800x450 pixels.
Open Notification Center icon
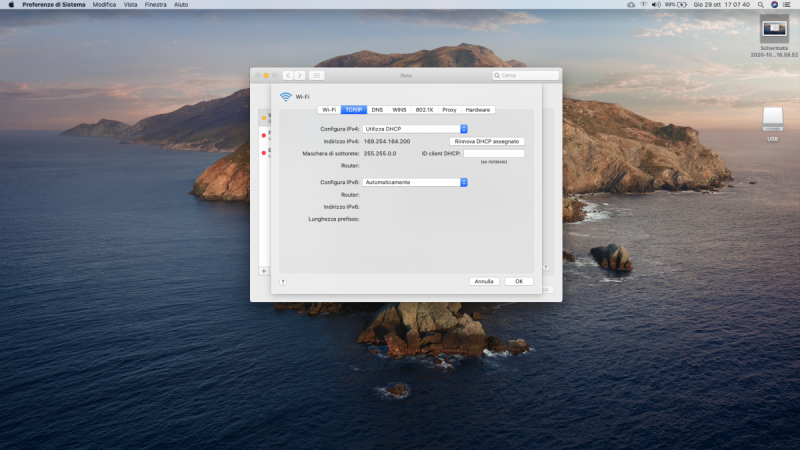tap(789, 4)
